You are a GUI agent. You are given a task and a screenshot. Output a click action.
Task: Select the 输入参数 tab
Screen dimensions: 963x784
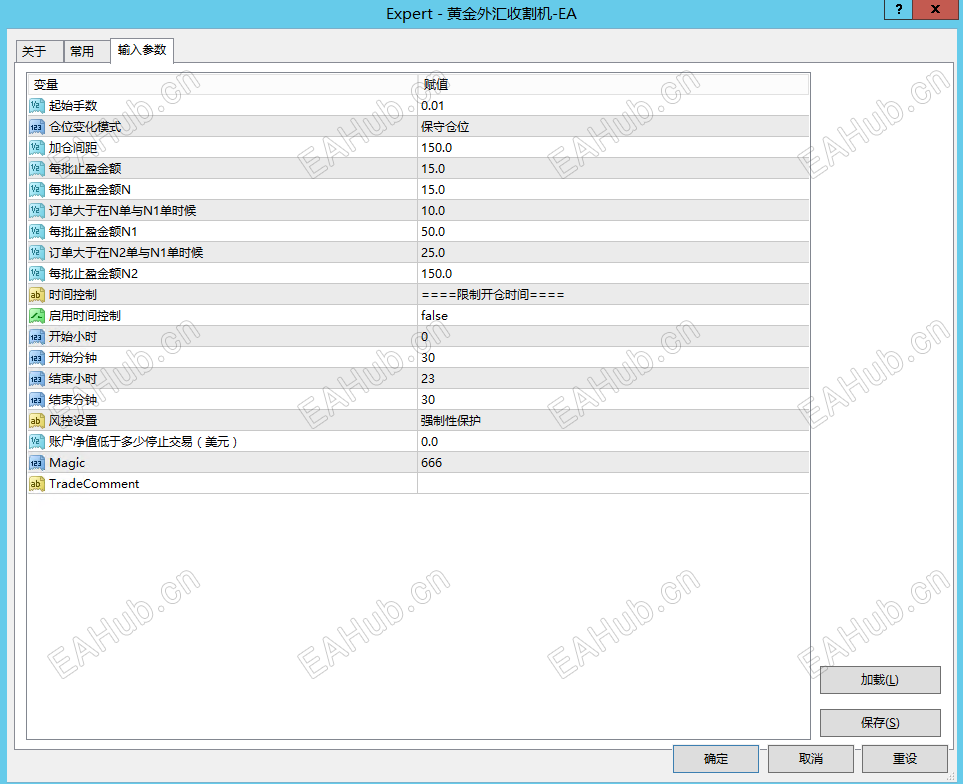[142, 50]
